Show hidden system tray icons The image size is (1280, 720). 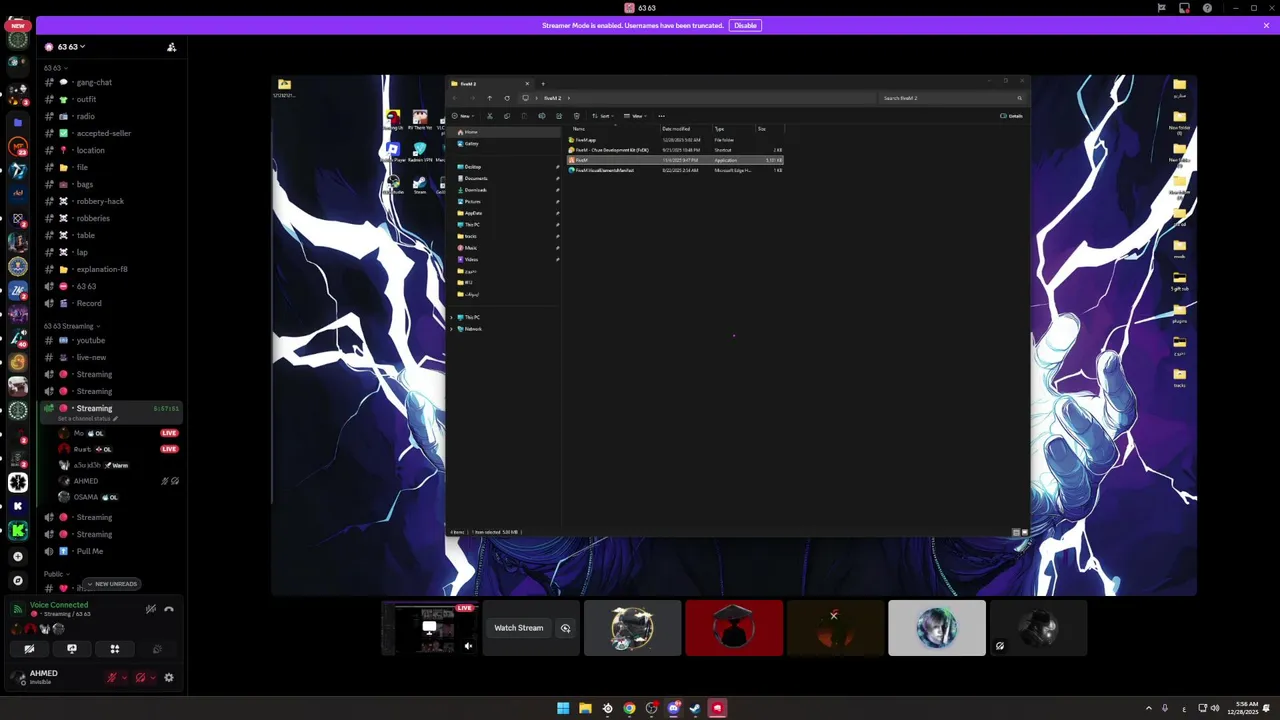coord(1148,708)
